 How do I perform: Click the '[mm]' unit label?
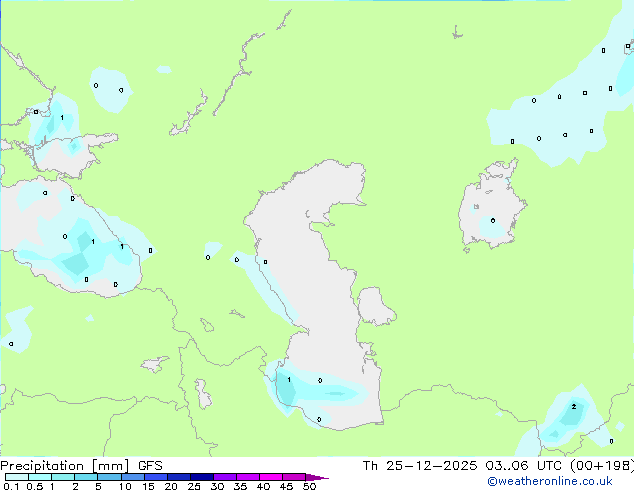110,466
